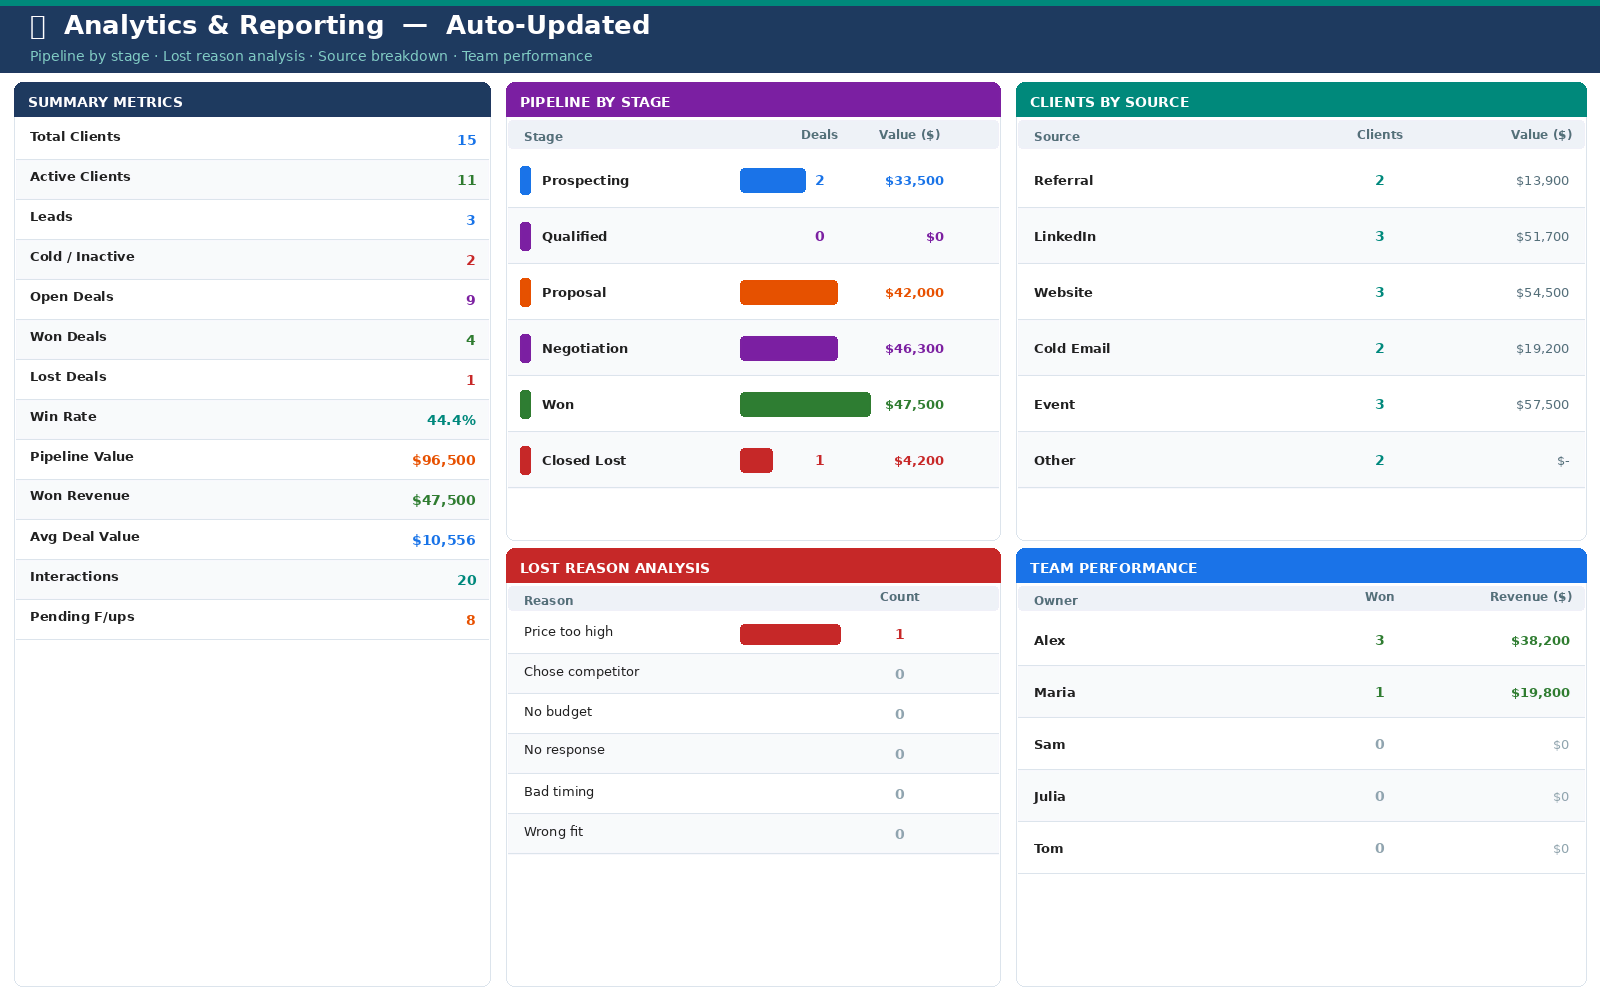This screenshot has height=1000, width=1600.
Task: Click the blue Prospecting stage color marker
Action: click(525, 181)
